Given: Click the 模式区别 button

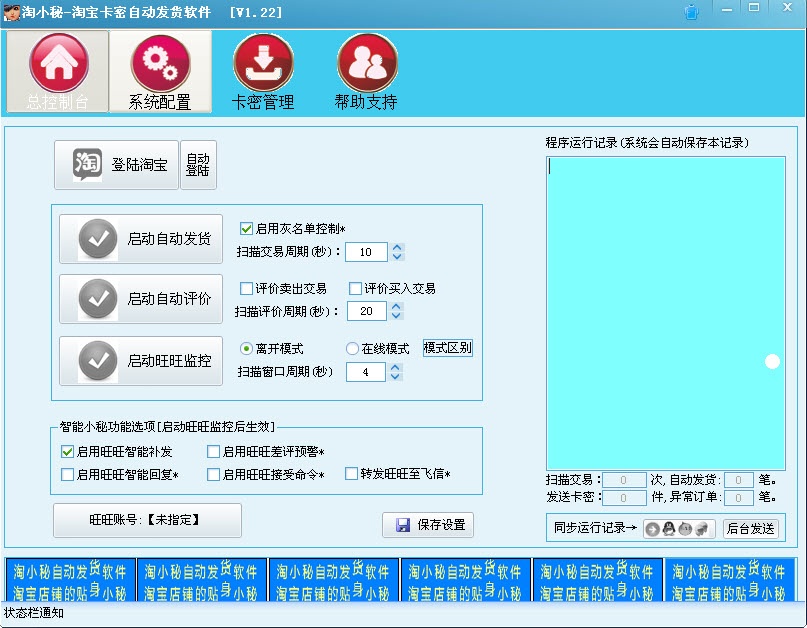Looking at the screenshot, I should [447, 348].
